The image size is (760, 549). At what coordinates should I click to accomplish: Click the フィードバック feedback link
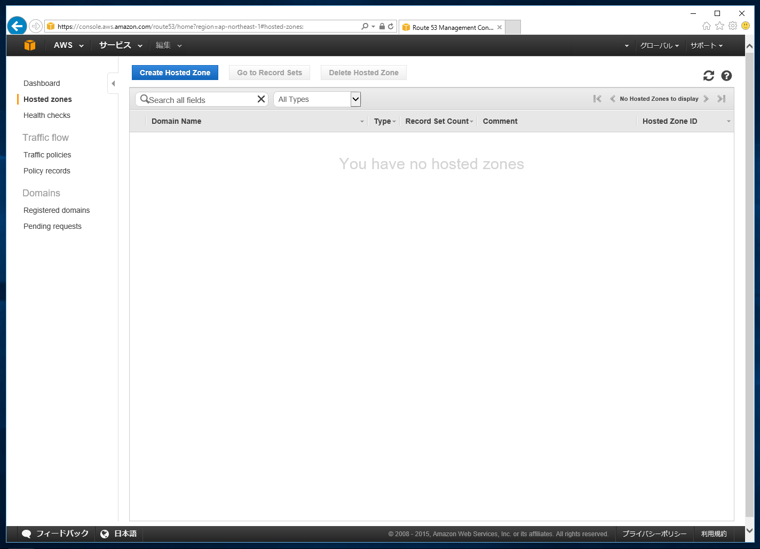coord(63,533)
